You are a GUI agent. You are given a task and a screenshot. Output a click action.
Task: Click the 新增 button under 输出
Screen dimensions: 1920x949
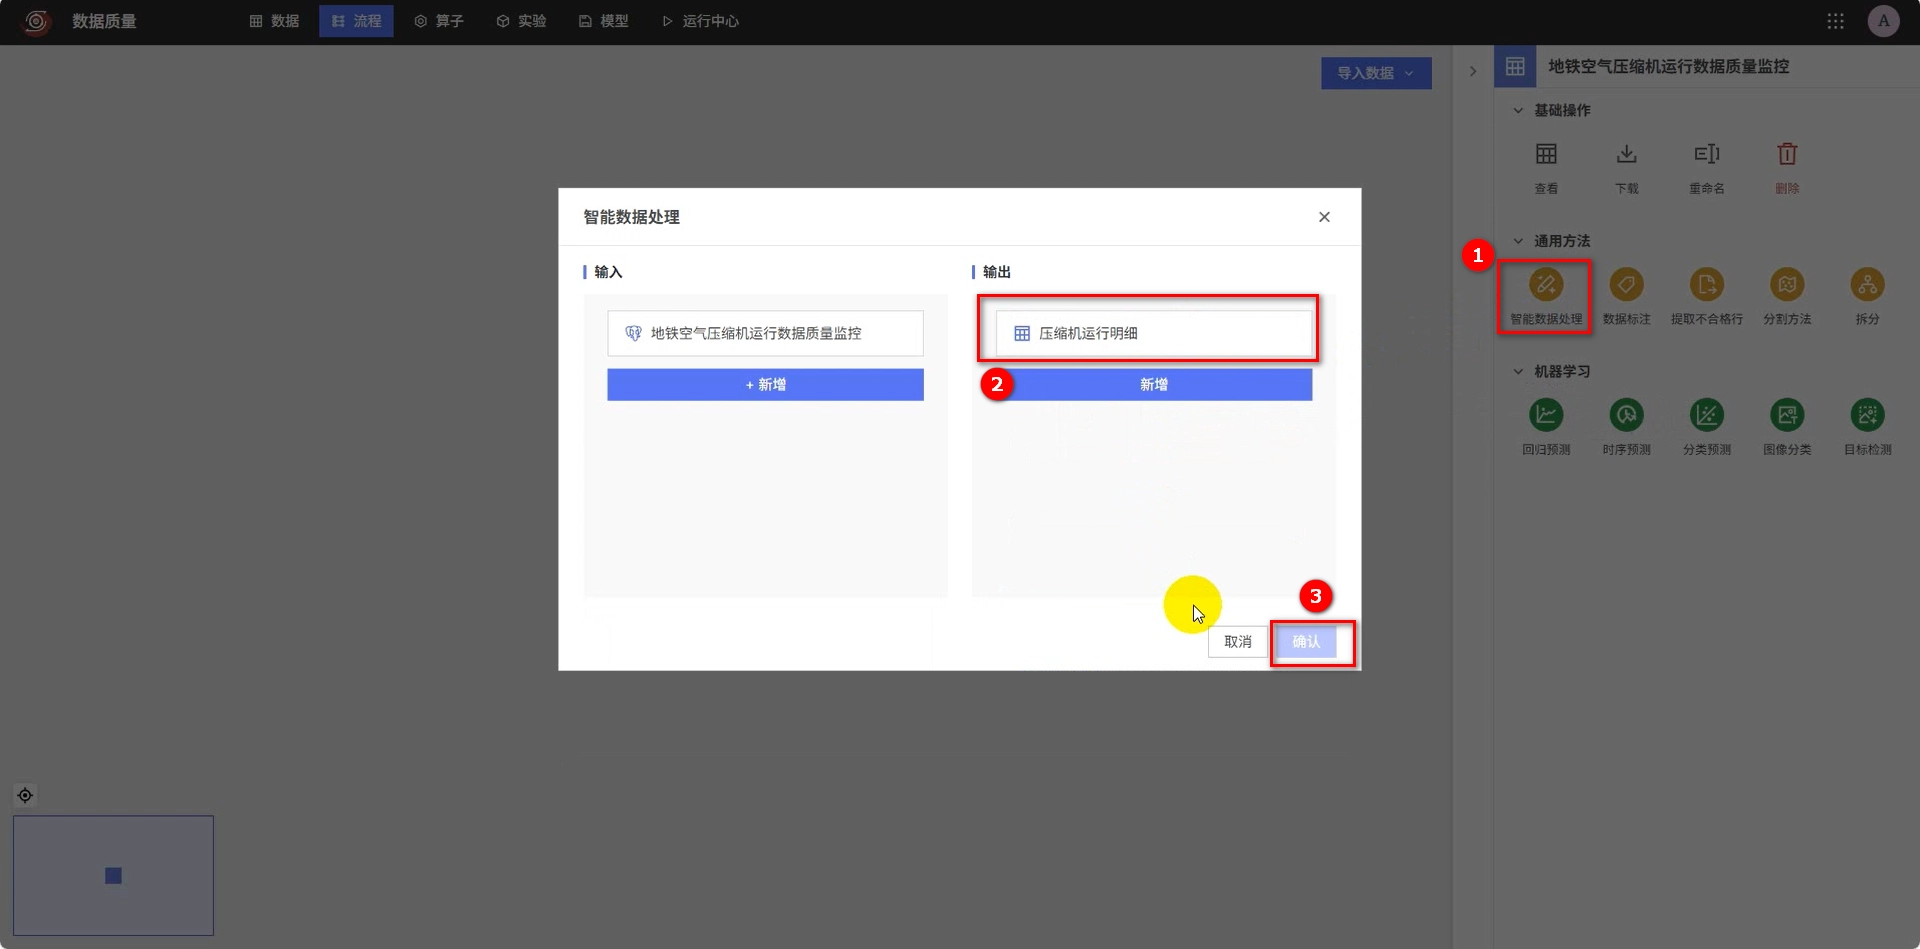point(1153,385)
